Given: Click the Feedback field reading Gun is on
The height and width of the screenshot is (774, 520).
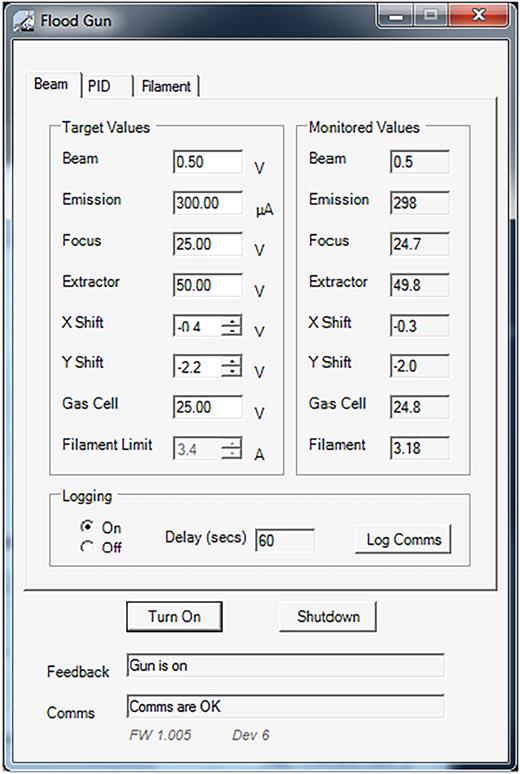Looking at the screenshot, I should [285, 665].
